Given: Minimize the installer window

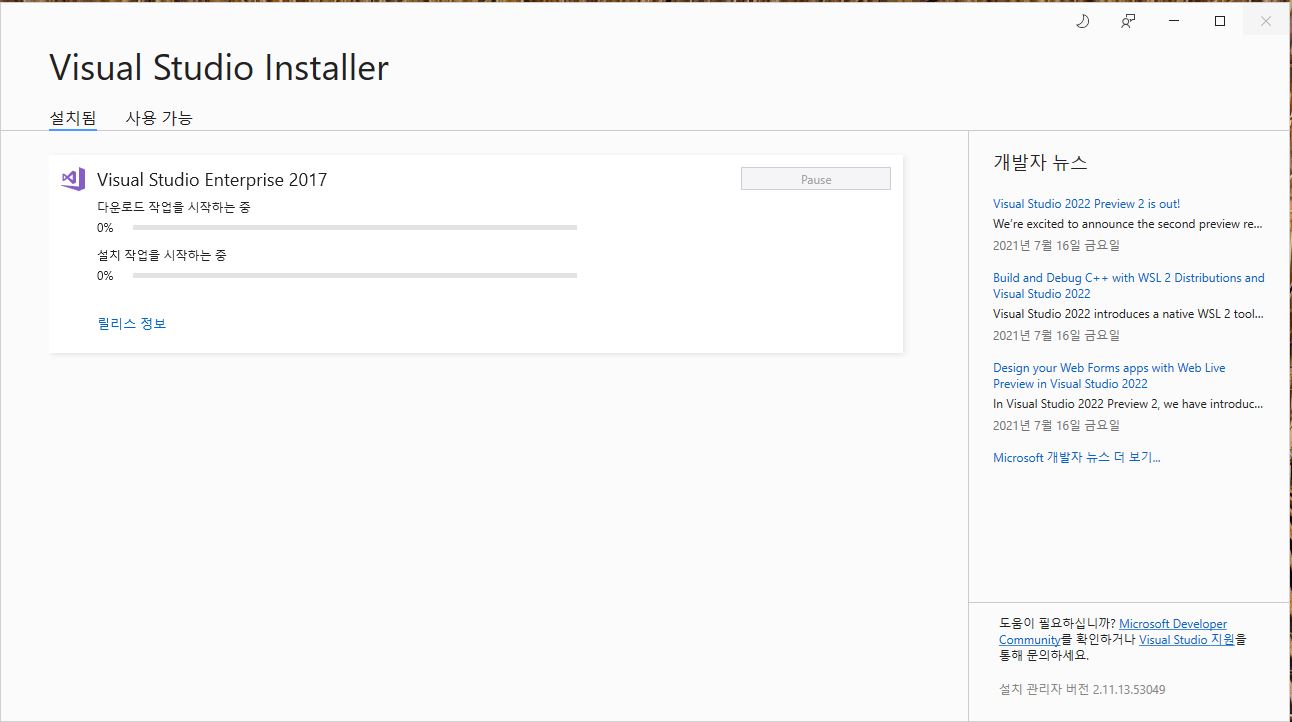Looking at the screenshot, I should point(1174,21).
